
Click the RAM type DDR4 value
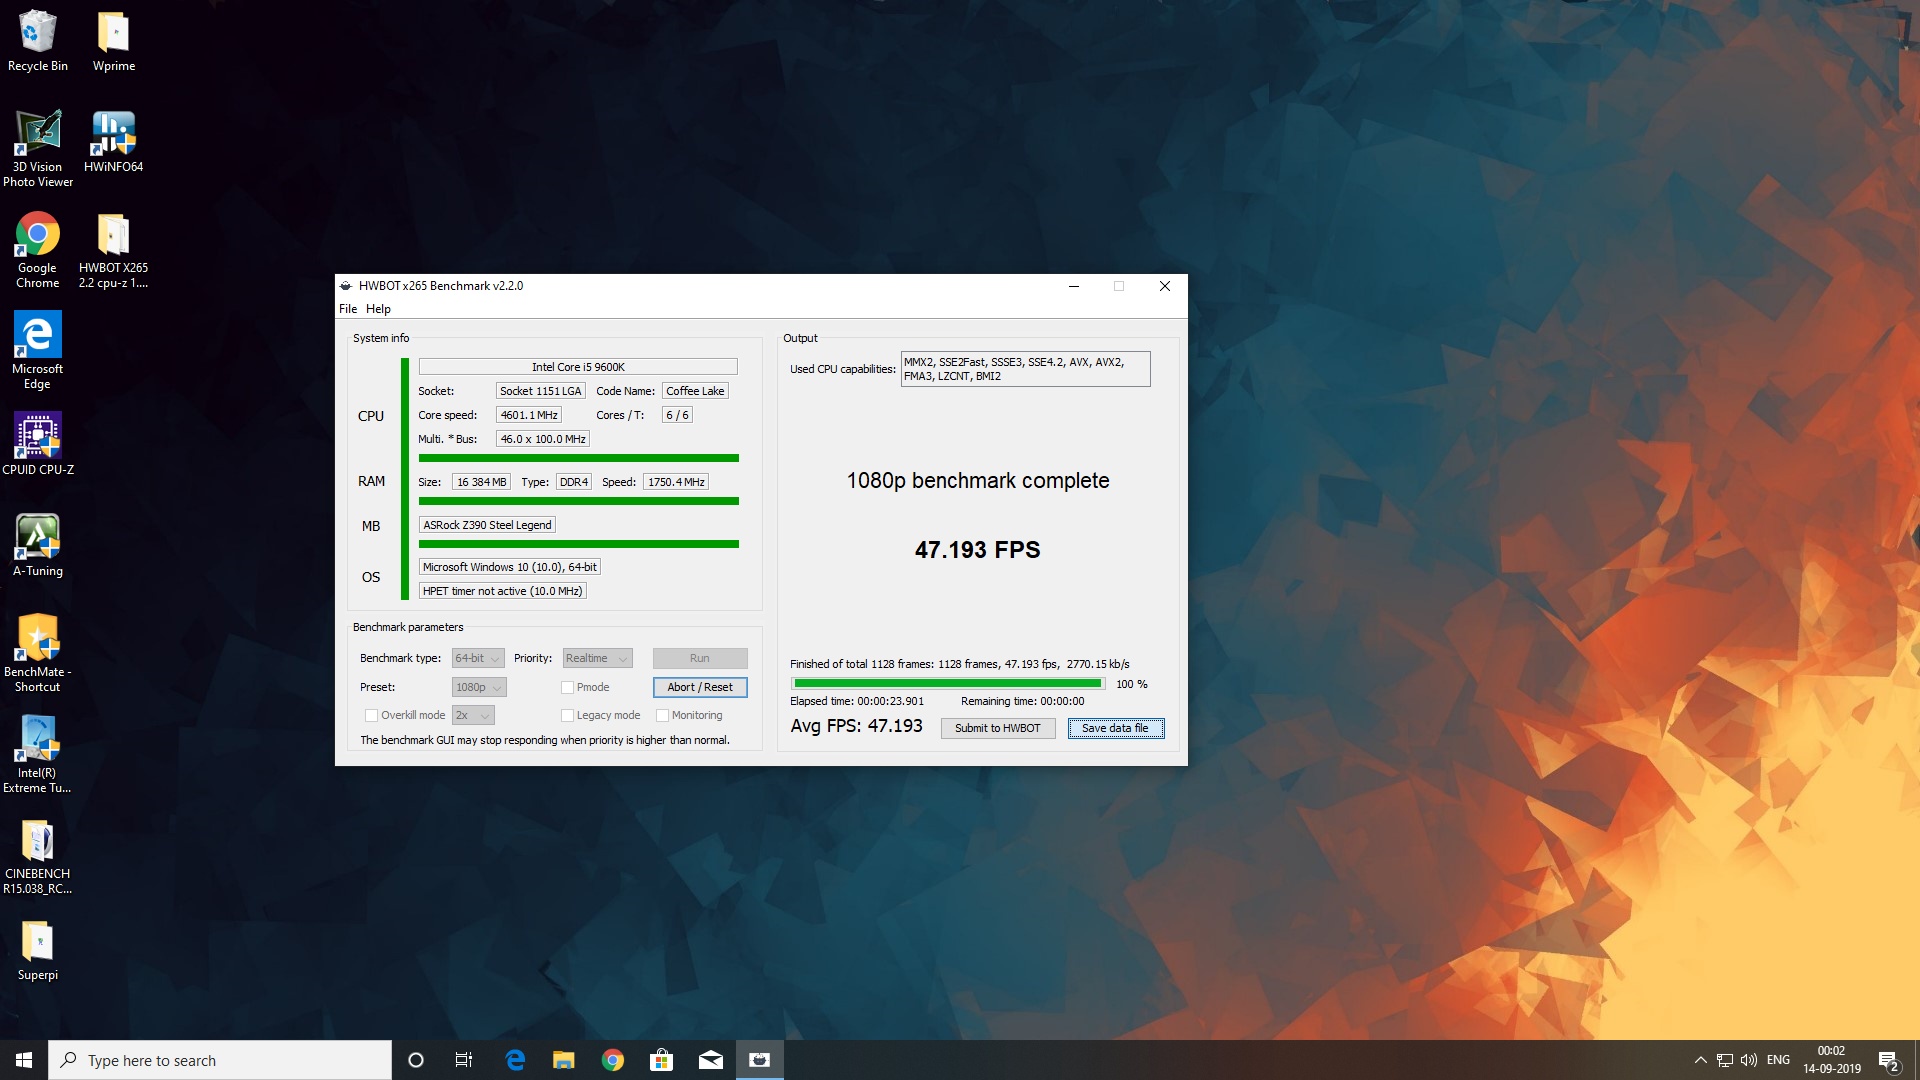[x=574, y=482]
